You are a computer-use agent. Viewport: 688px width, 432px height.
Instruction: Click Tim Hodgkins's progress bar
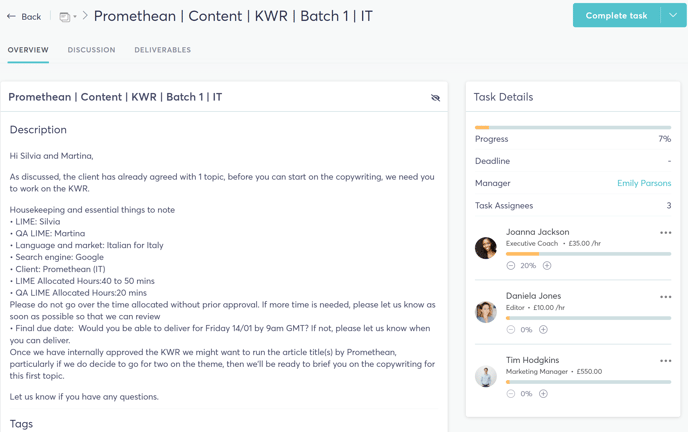(x=588, y=382)
